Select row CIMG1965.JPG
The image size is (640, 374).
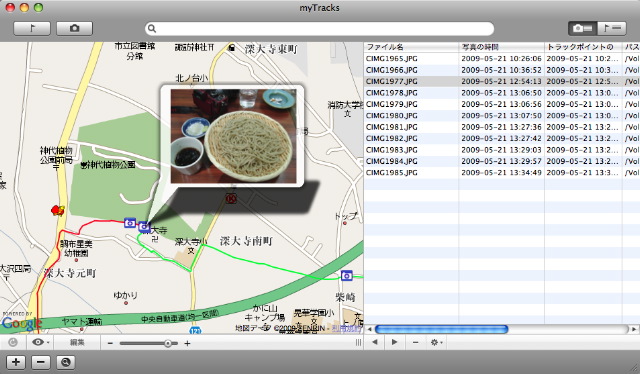502,58
